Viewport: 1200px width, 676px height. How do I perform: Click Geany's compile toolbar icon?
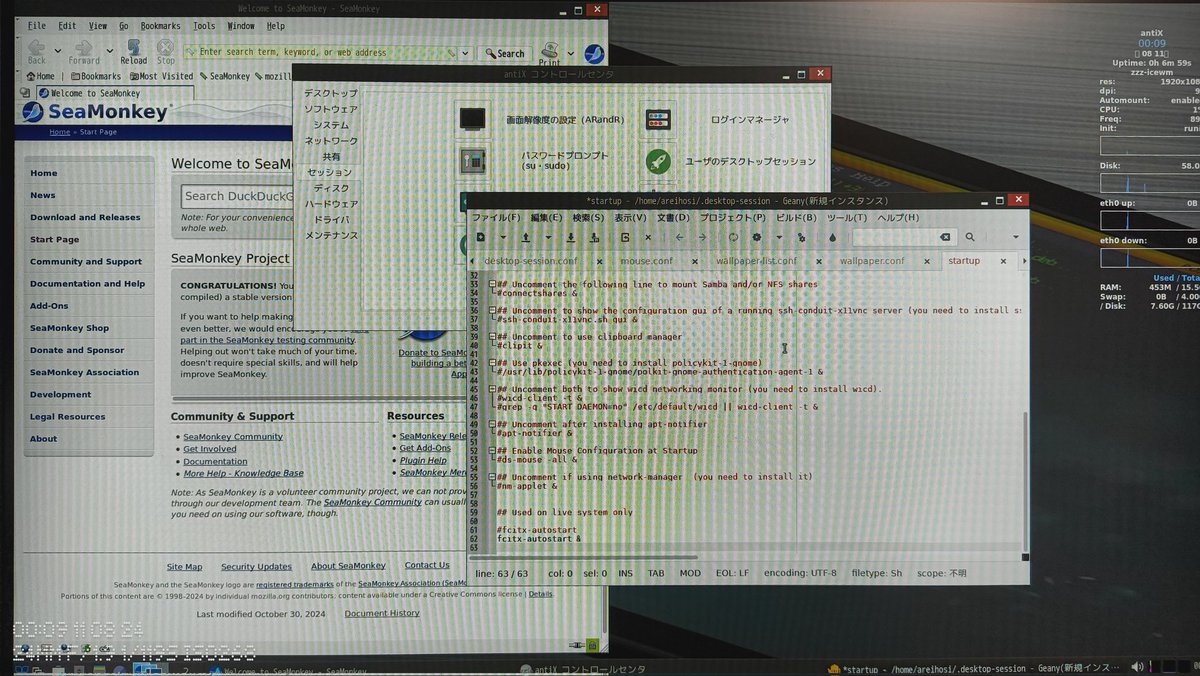point(733,237)
